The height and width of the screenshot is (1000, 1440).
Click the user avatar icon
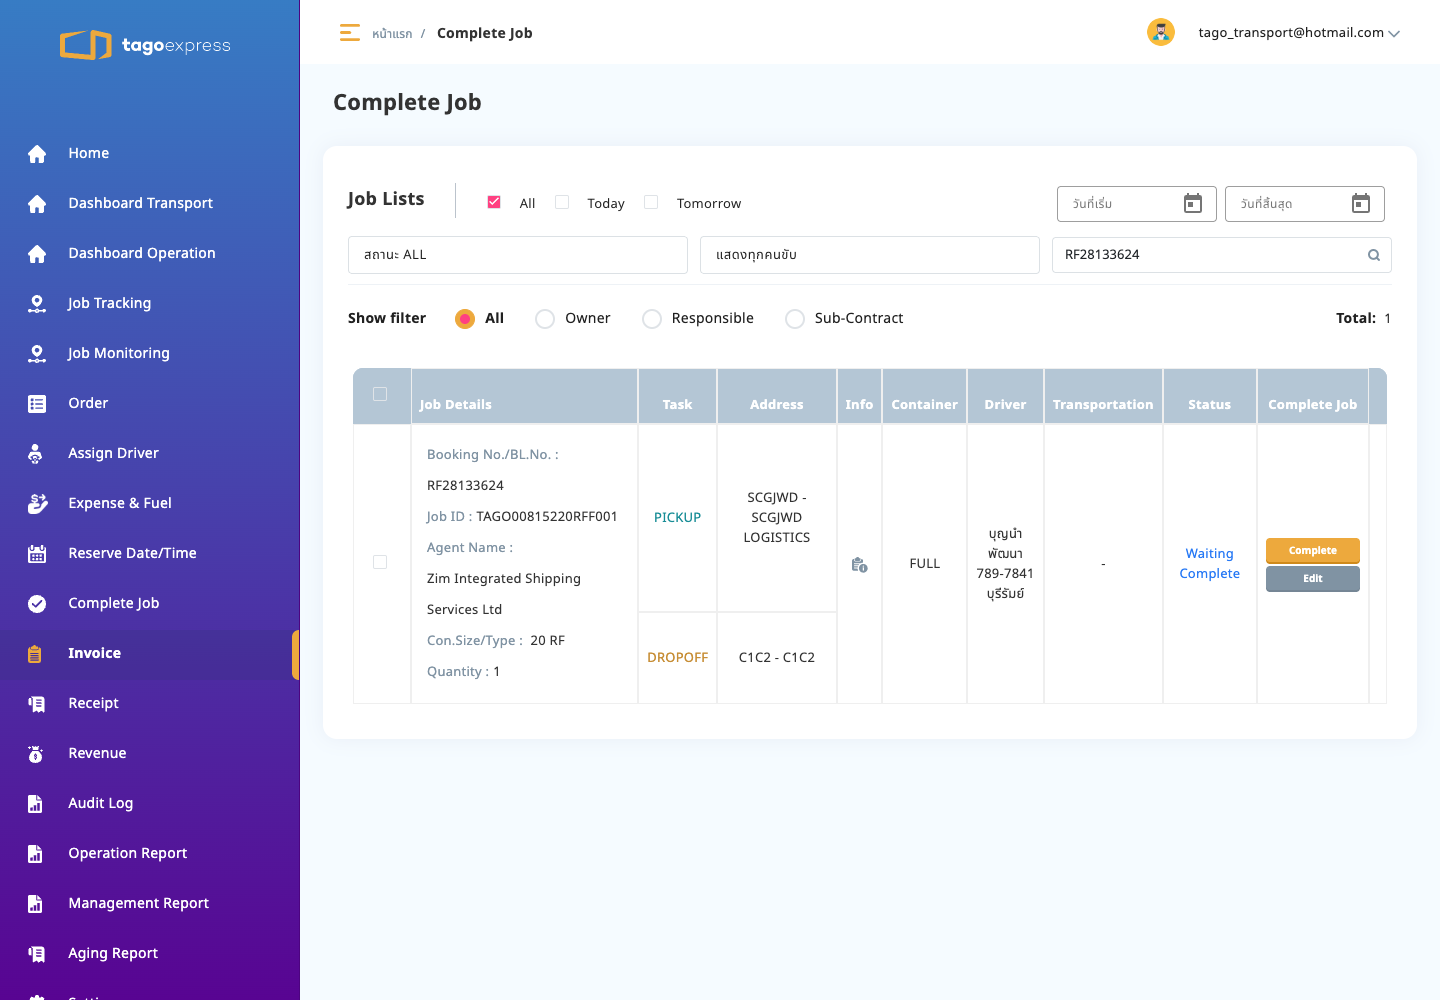click(x=1160, y=32)
